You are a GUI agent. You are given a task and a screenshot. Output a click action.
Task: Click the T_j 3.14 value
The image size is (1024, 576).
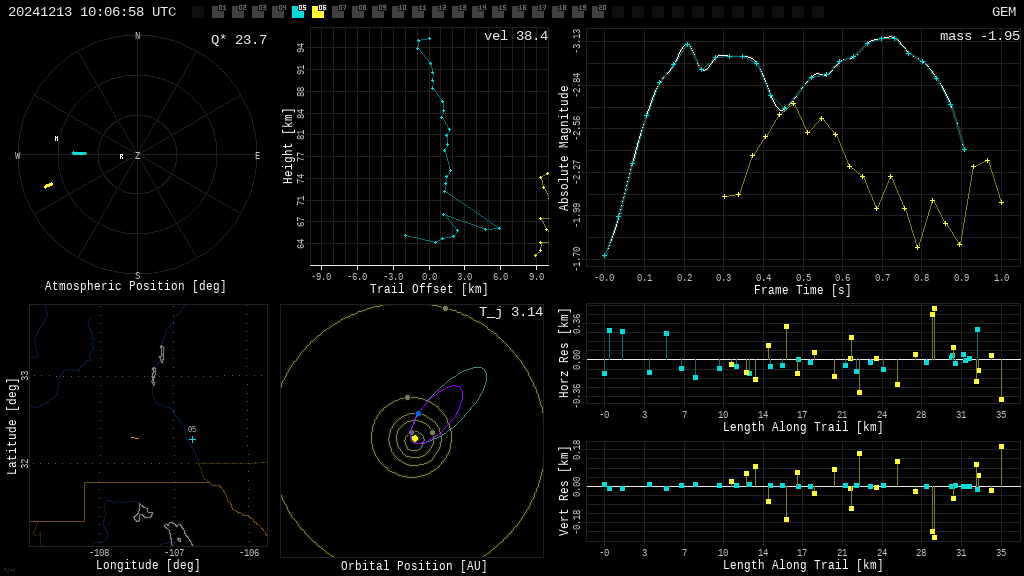(x=510, y=313)
